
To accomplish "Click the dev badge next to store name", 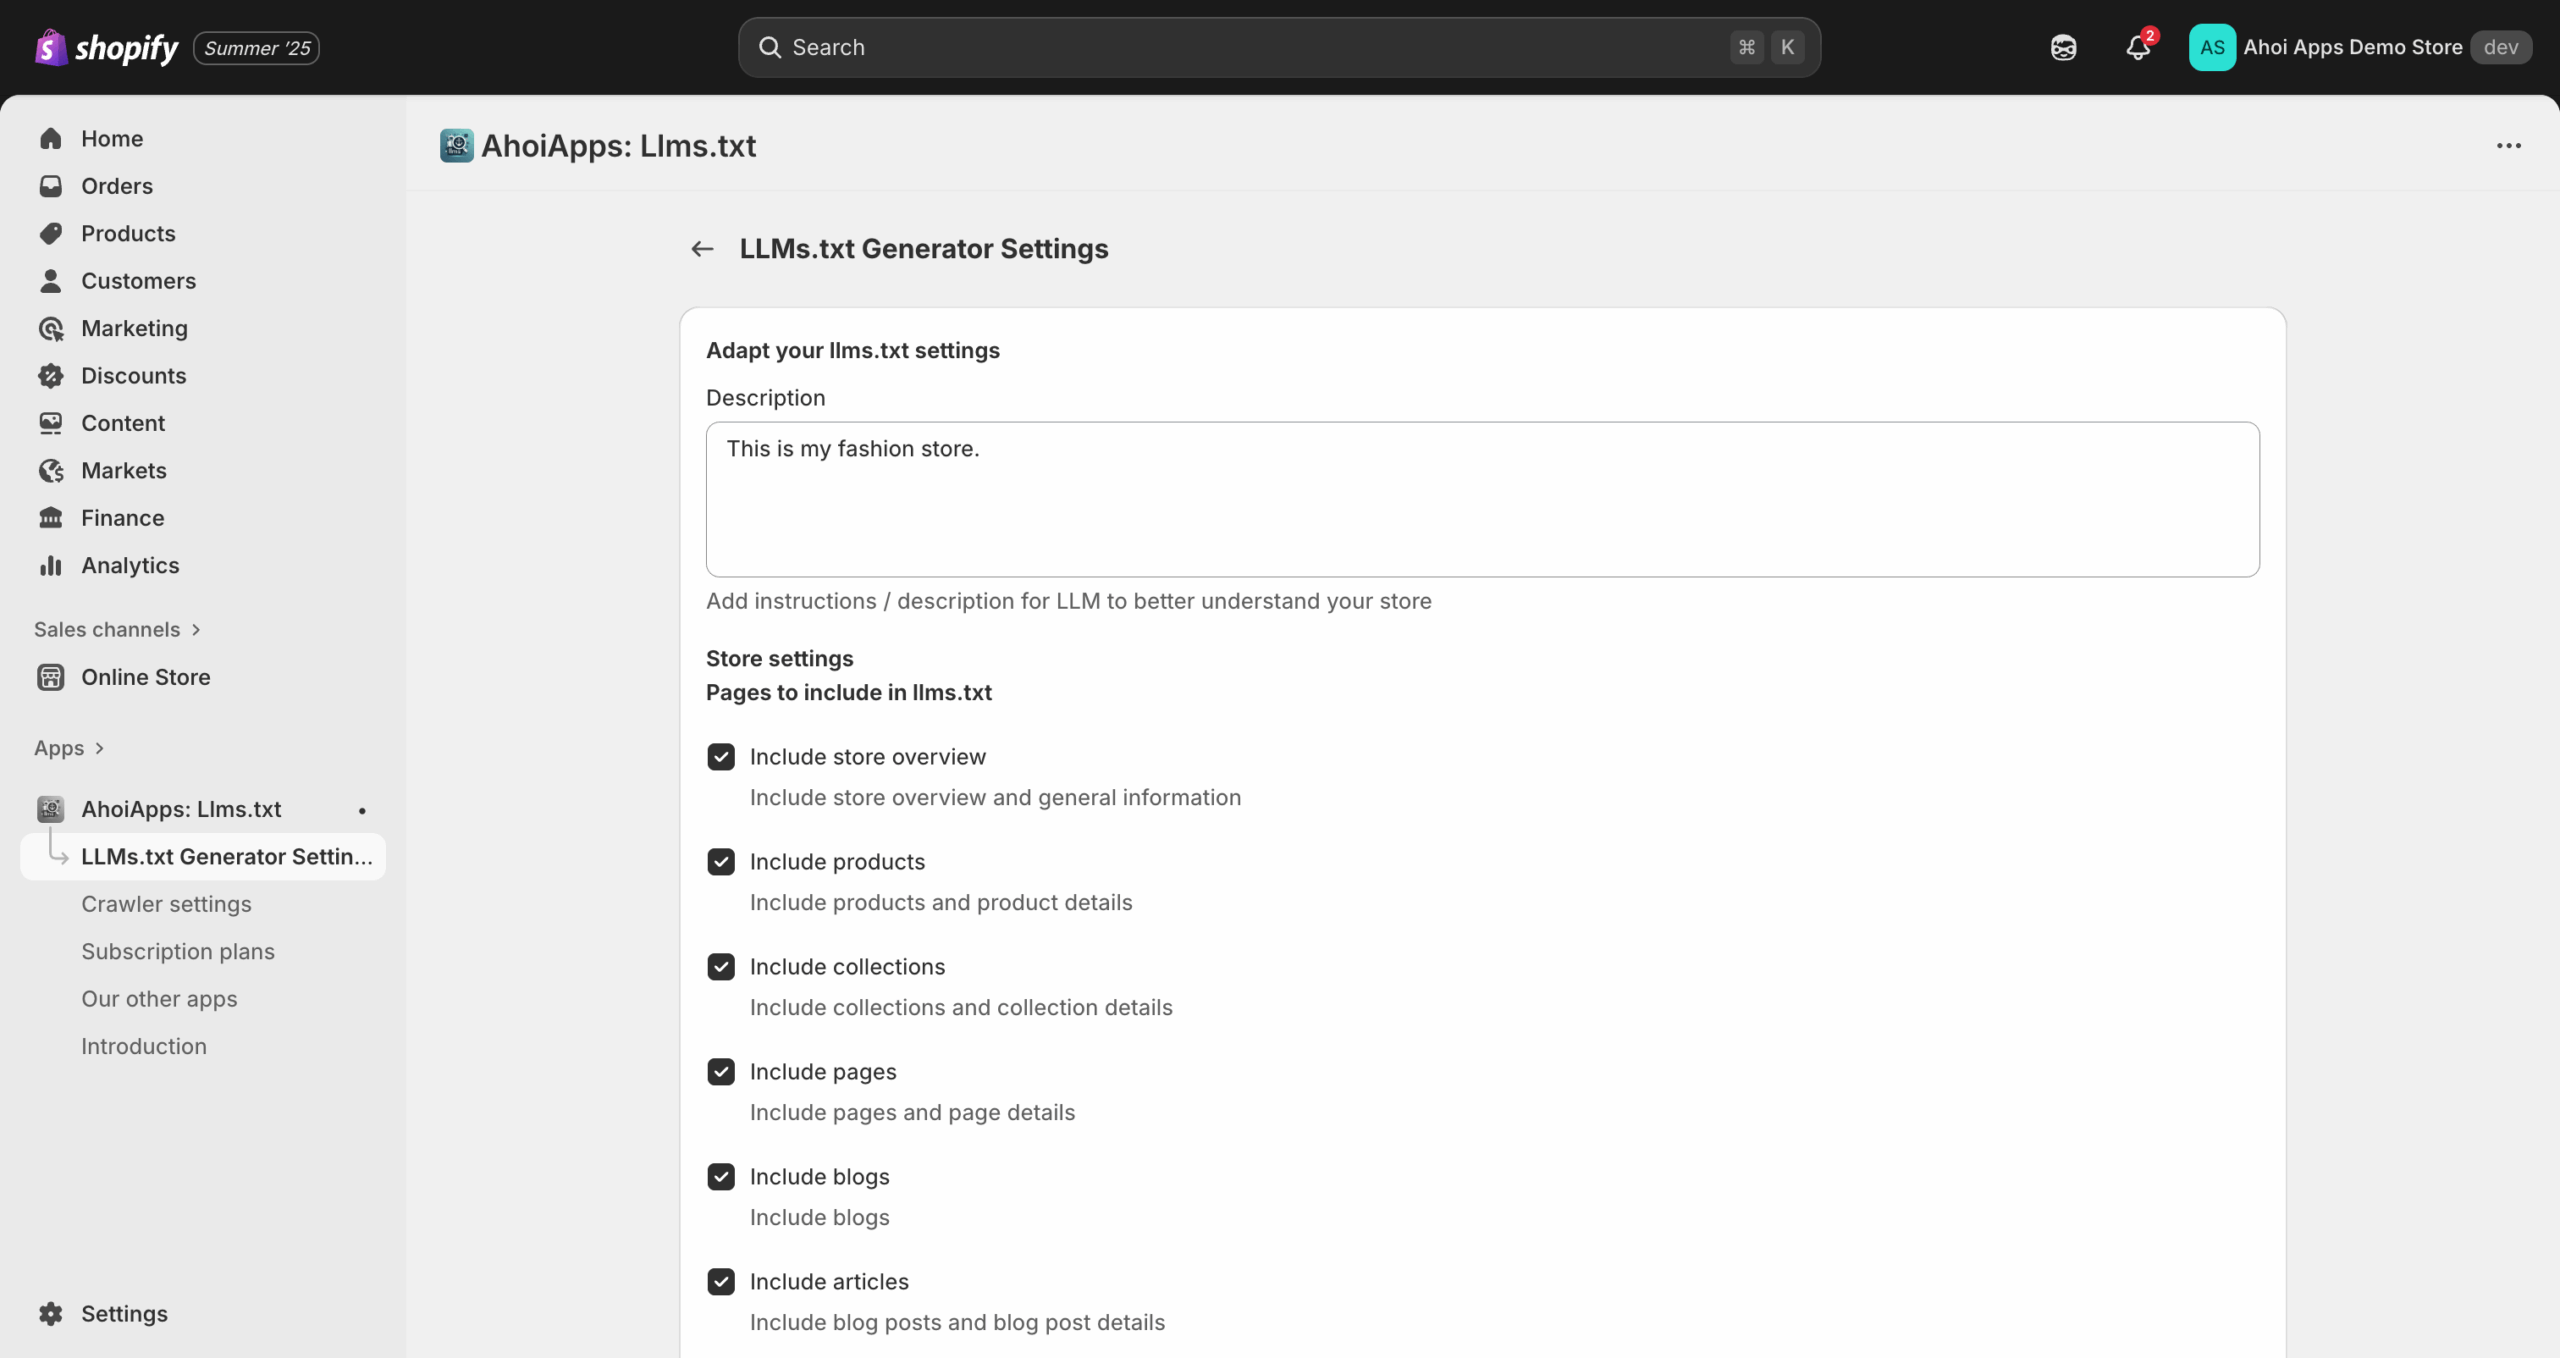I will coord(2500,47).
